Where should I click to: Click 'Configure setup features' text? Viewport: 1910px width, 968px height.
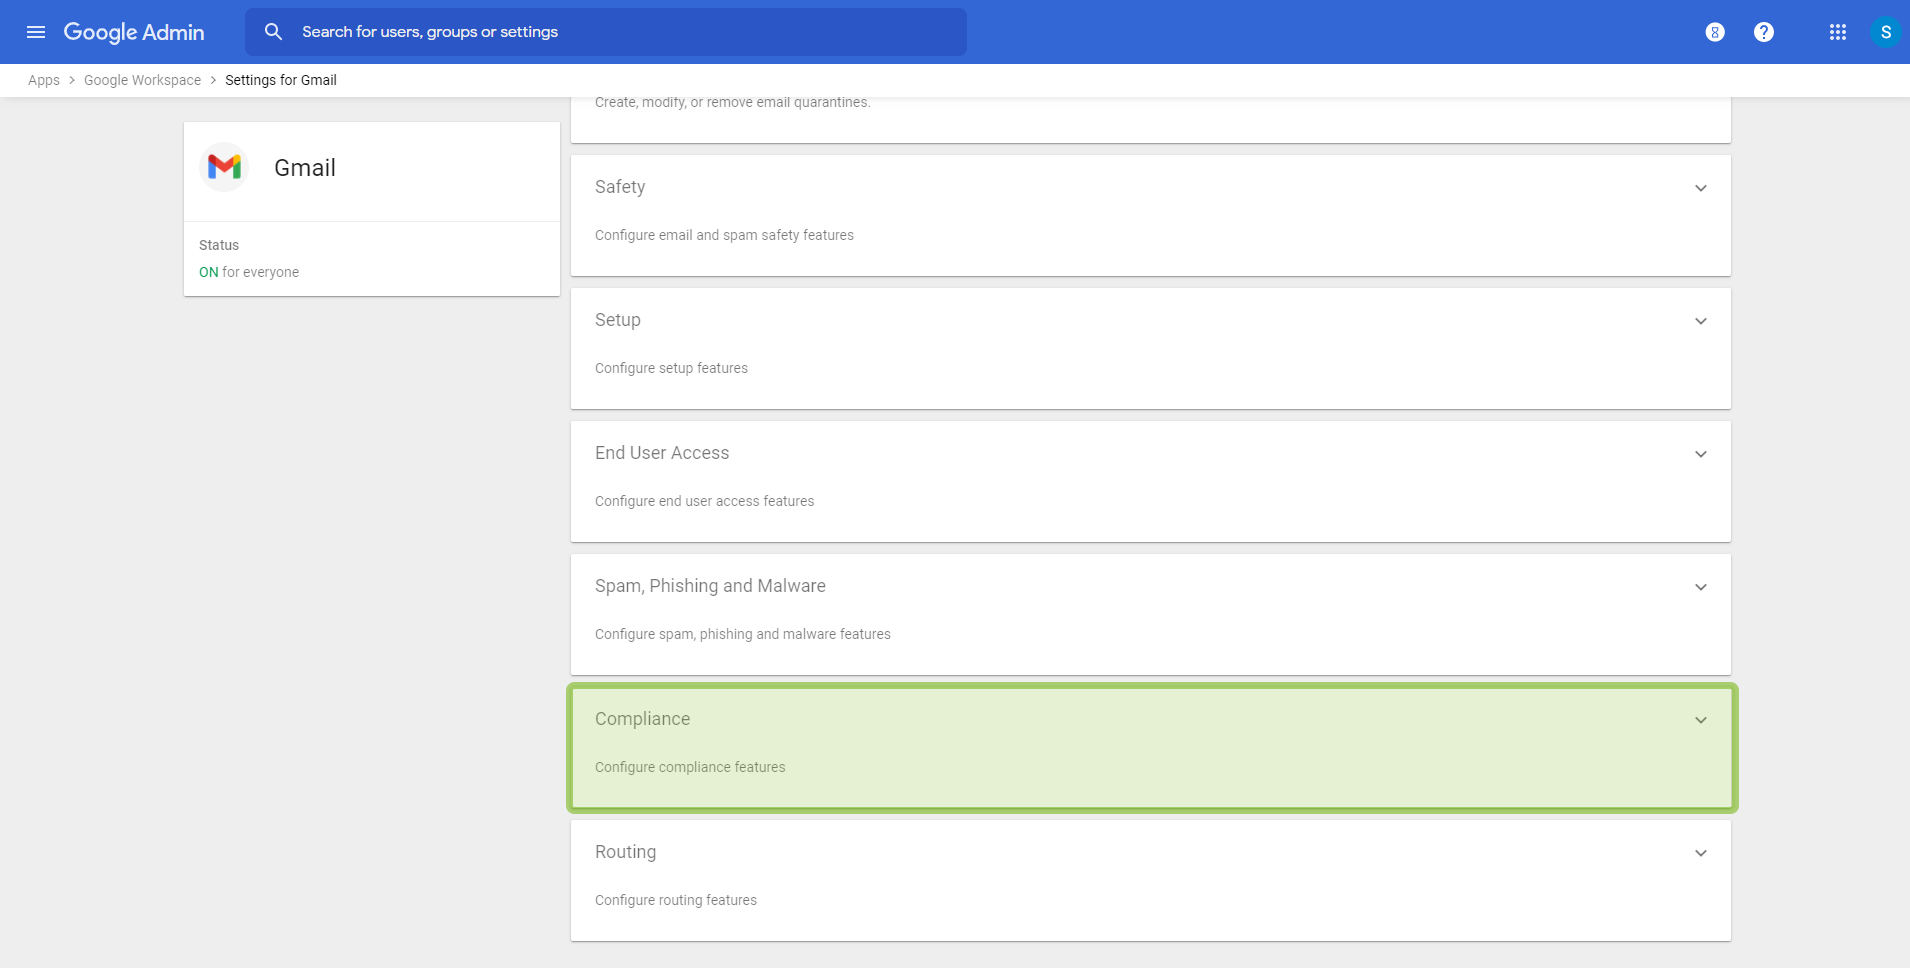(671, 368)
